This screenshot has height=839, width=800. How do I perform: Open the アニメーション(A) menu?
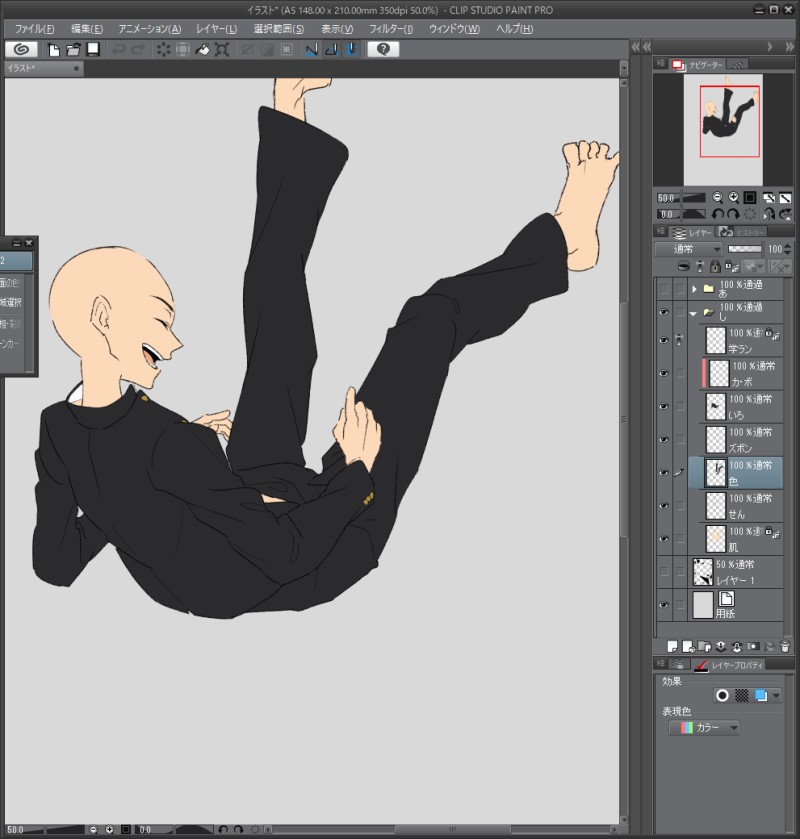[150, 29]
